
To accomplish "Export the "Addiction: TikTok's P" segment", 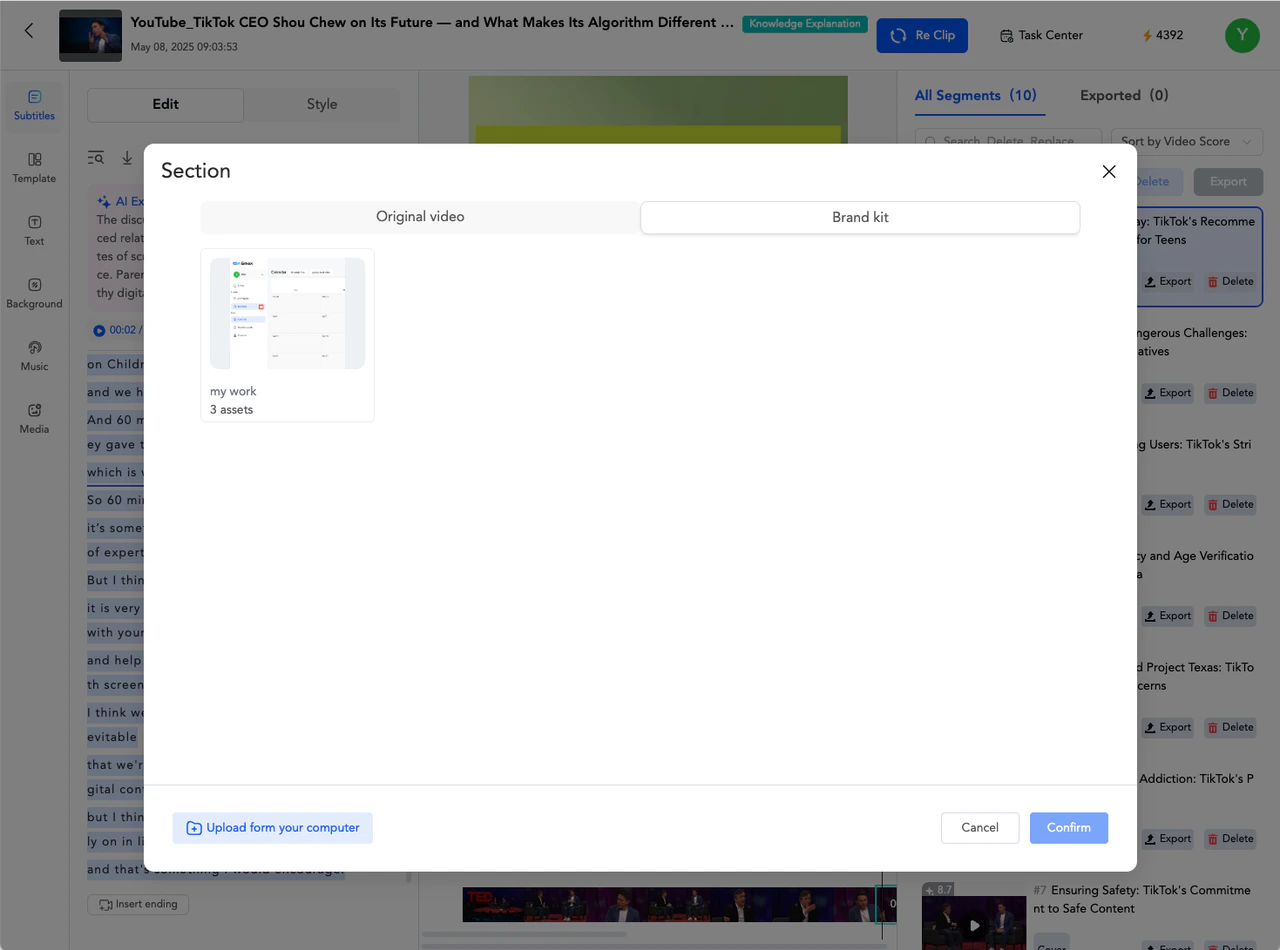I will click(1168, 839).
